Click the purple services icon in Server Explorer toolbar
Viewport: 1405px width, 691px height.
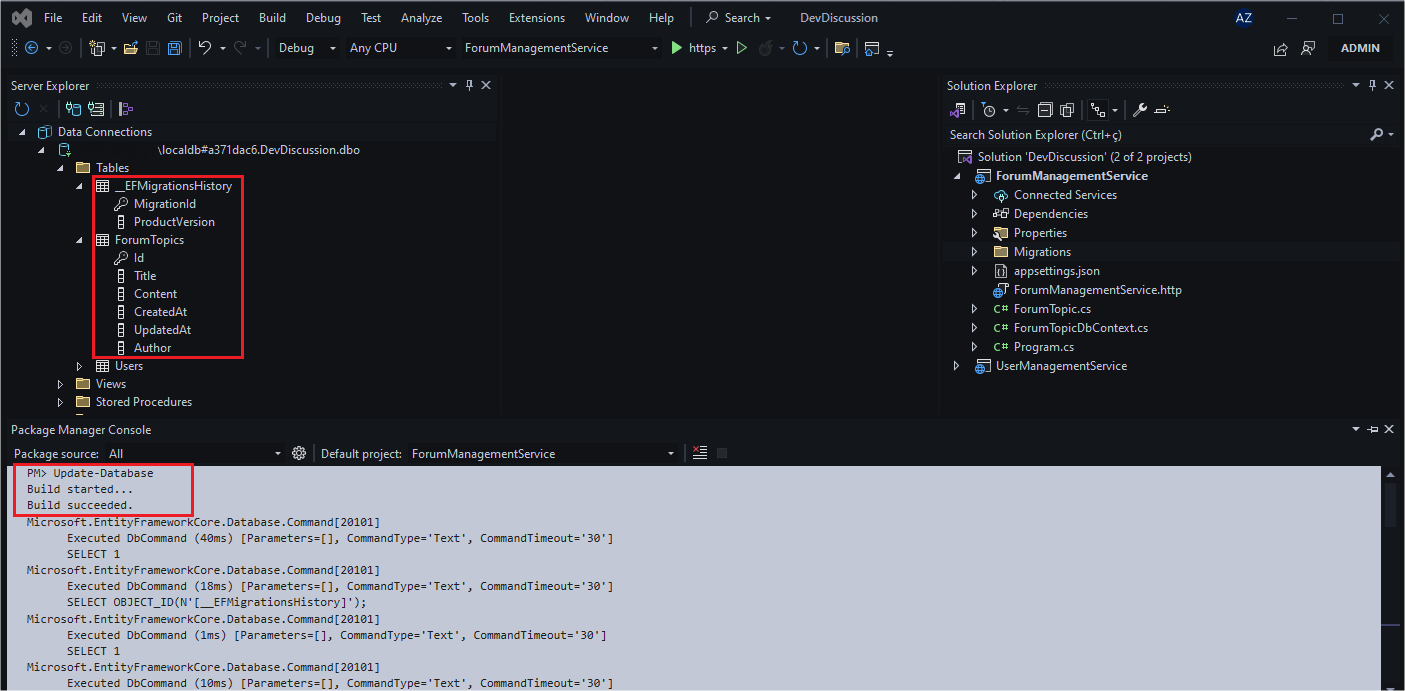pyautogui.click(x=126, y=109)
